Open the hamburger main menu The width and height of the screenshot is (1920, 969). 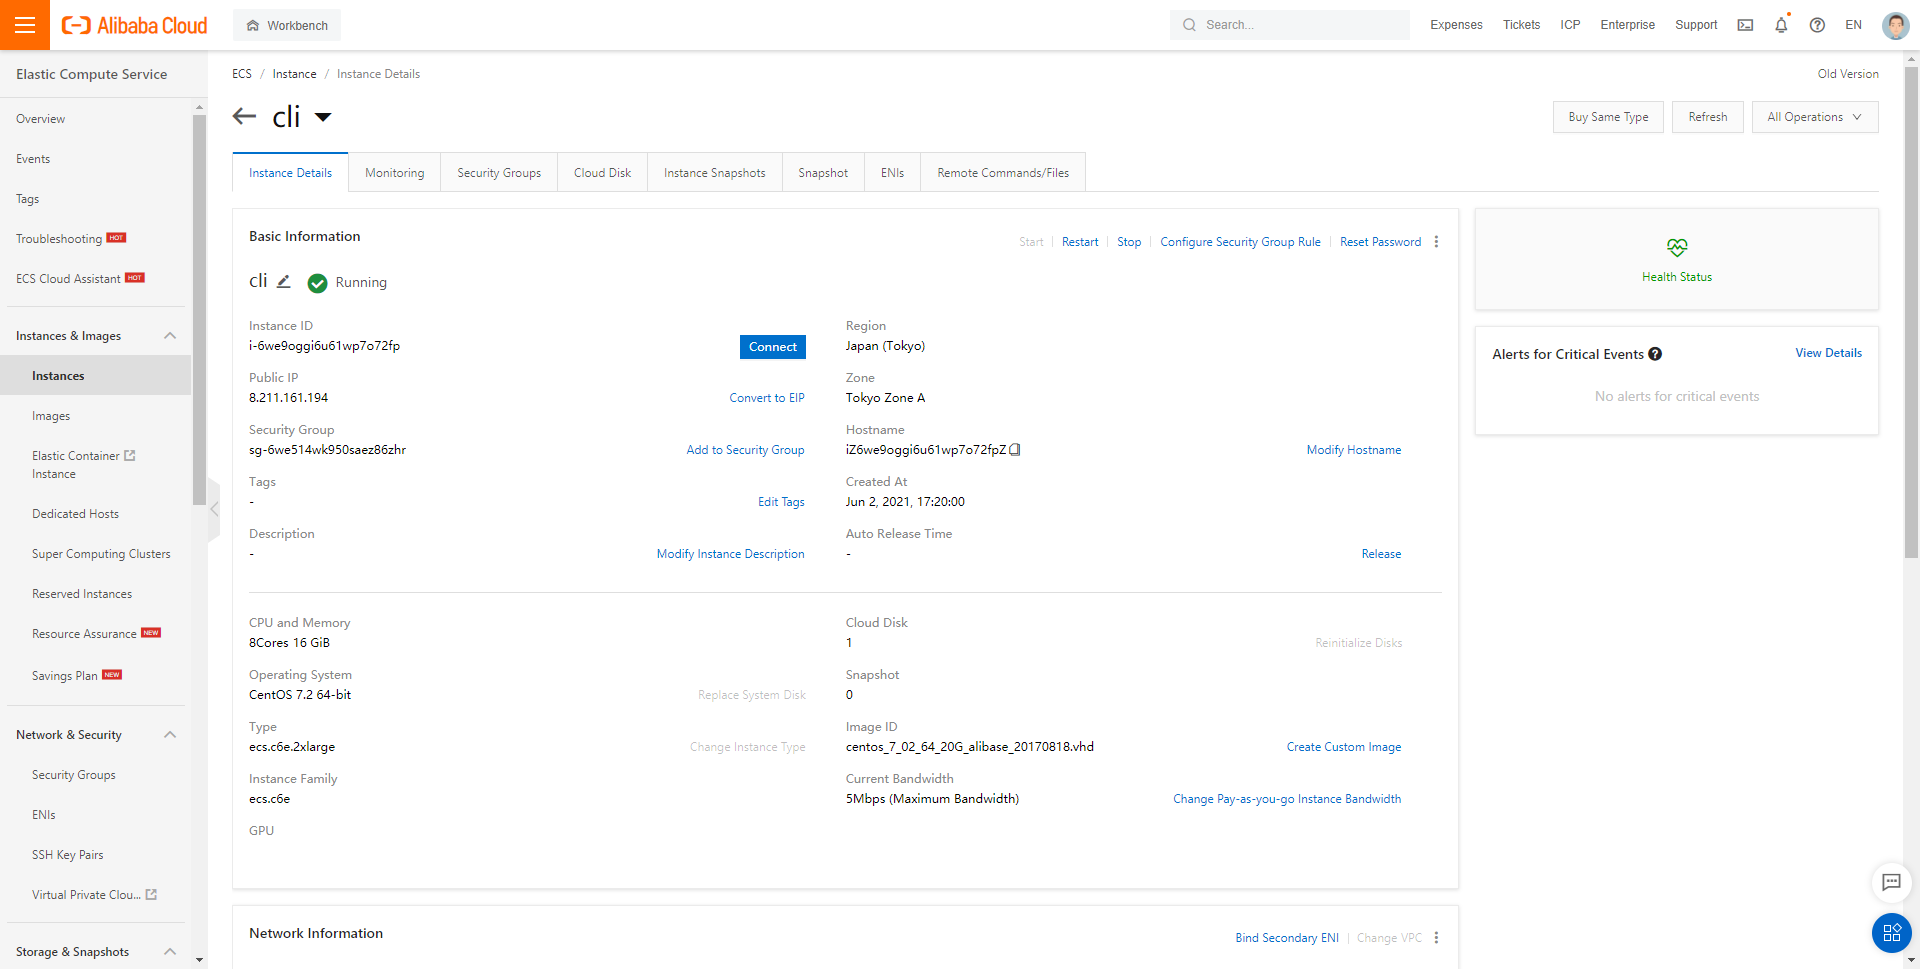(x=25, y=25)
